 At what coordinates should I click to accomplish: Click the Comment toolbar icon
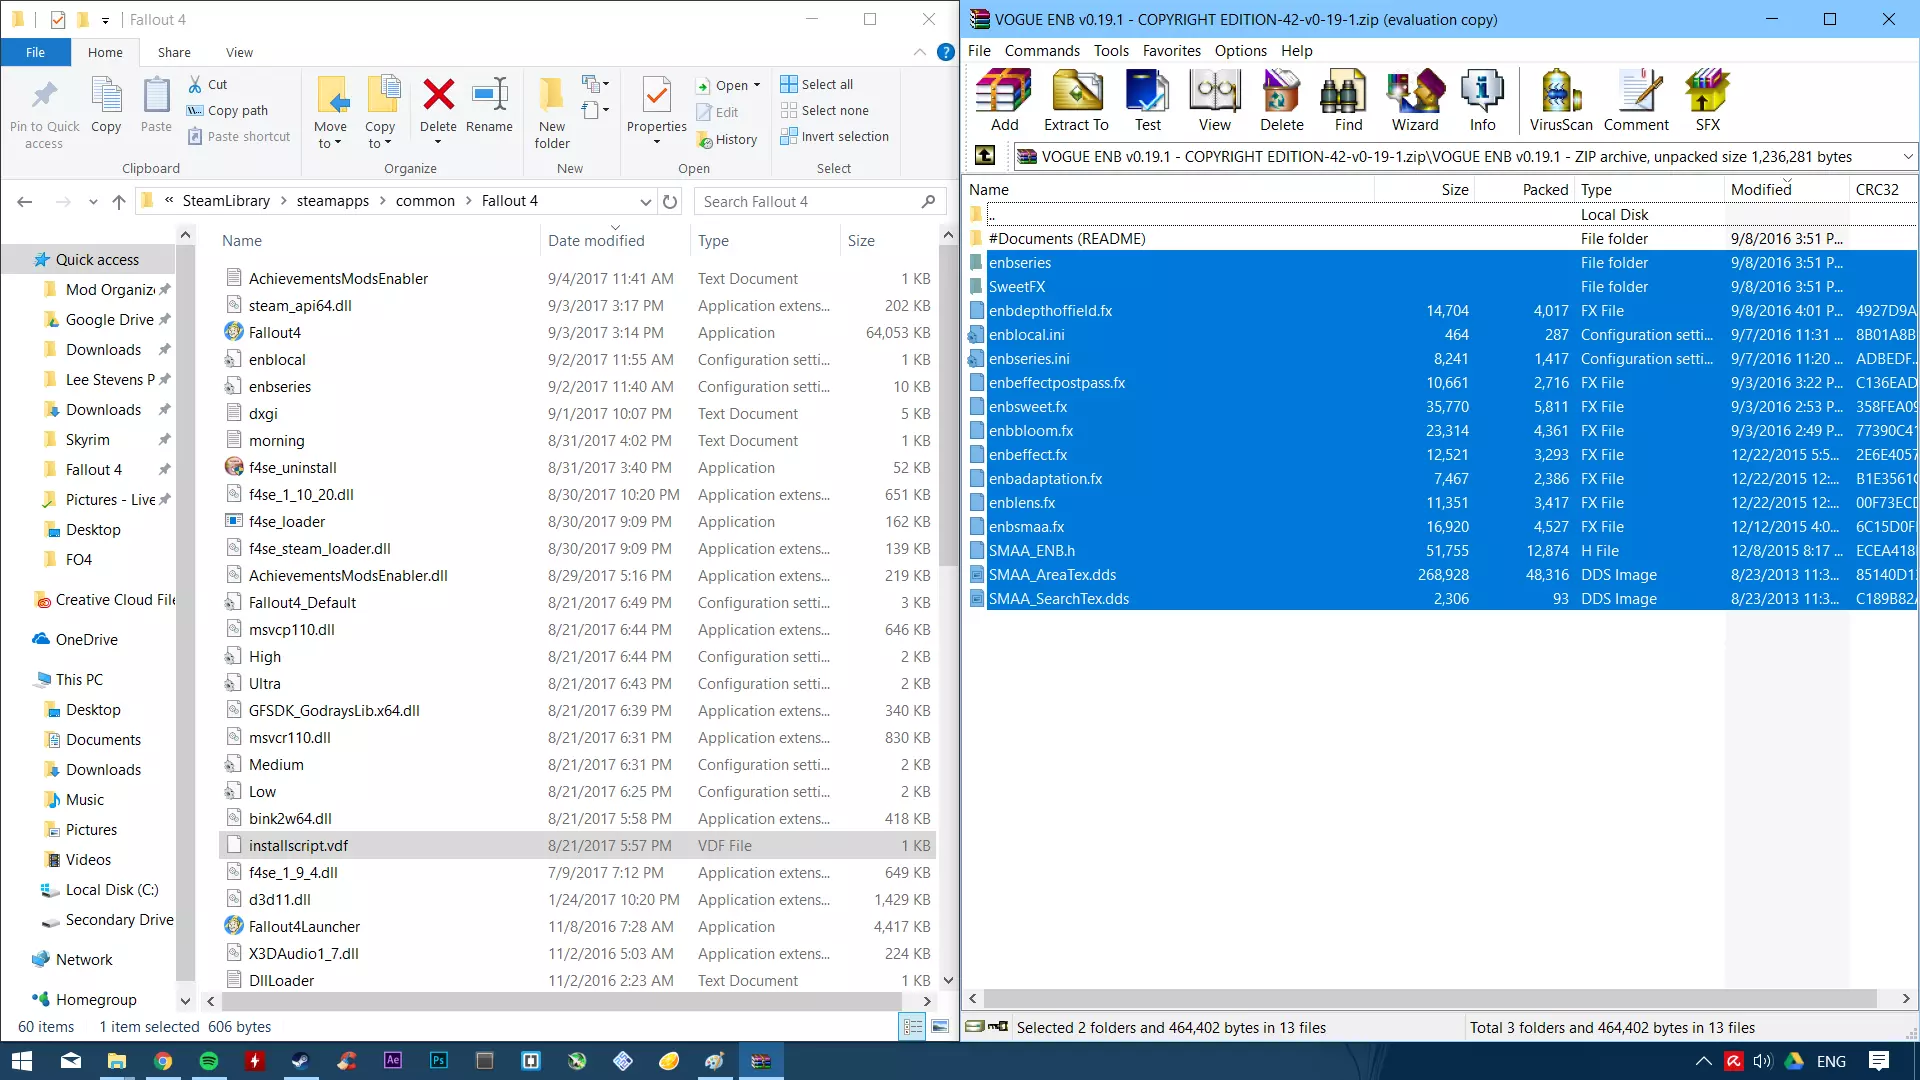coord(1636,100)
